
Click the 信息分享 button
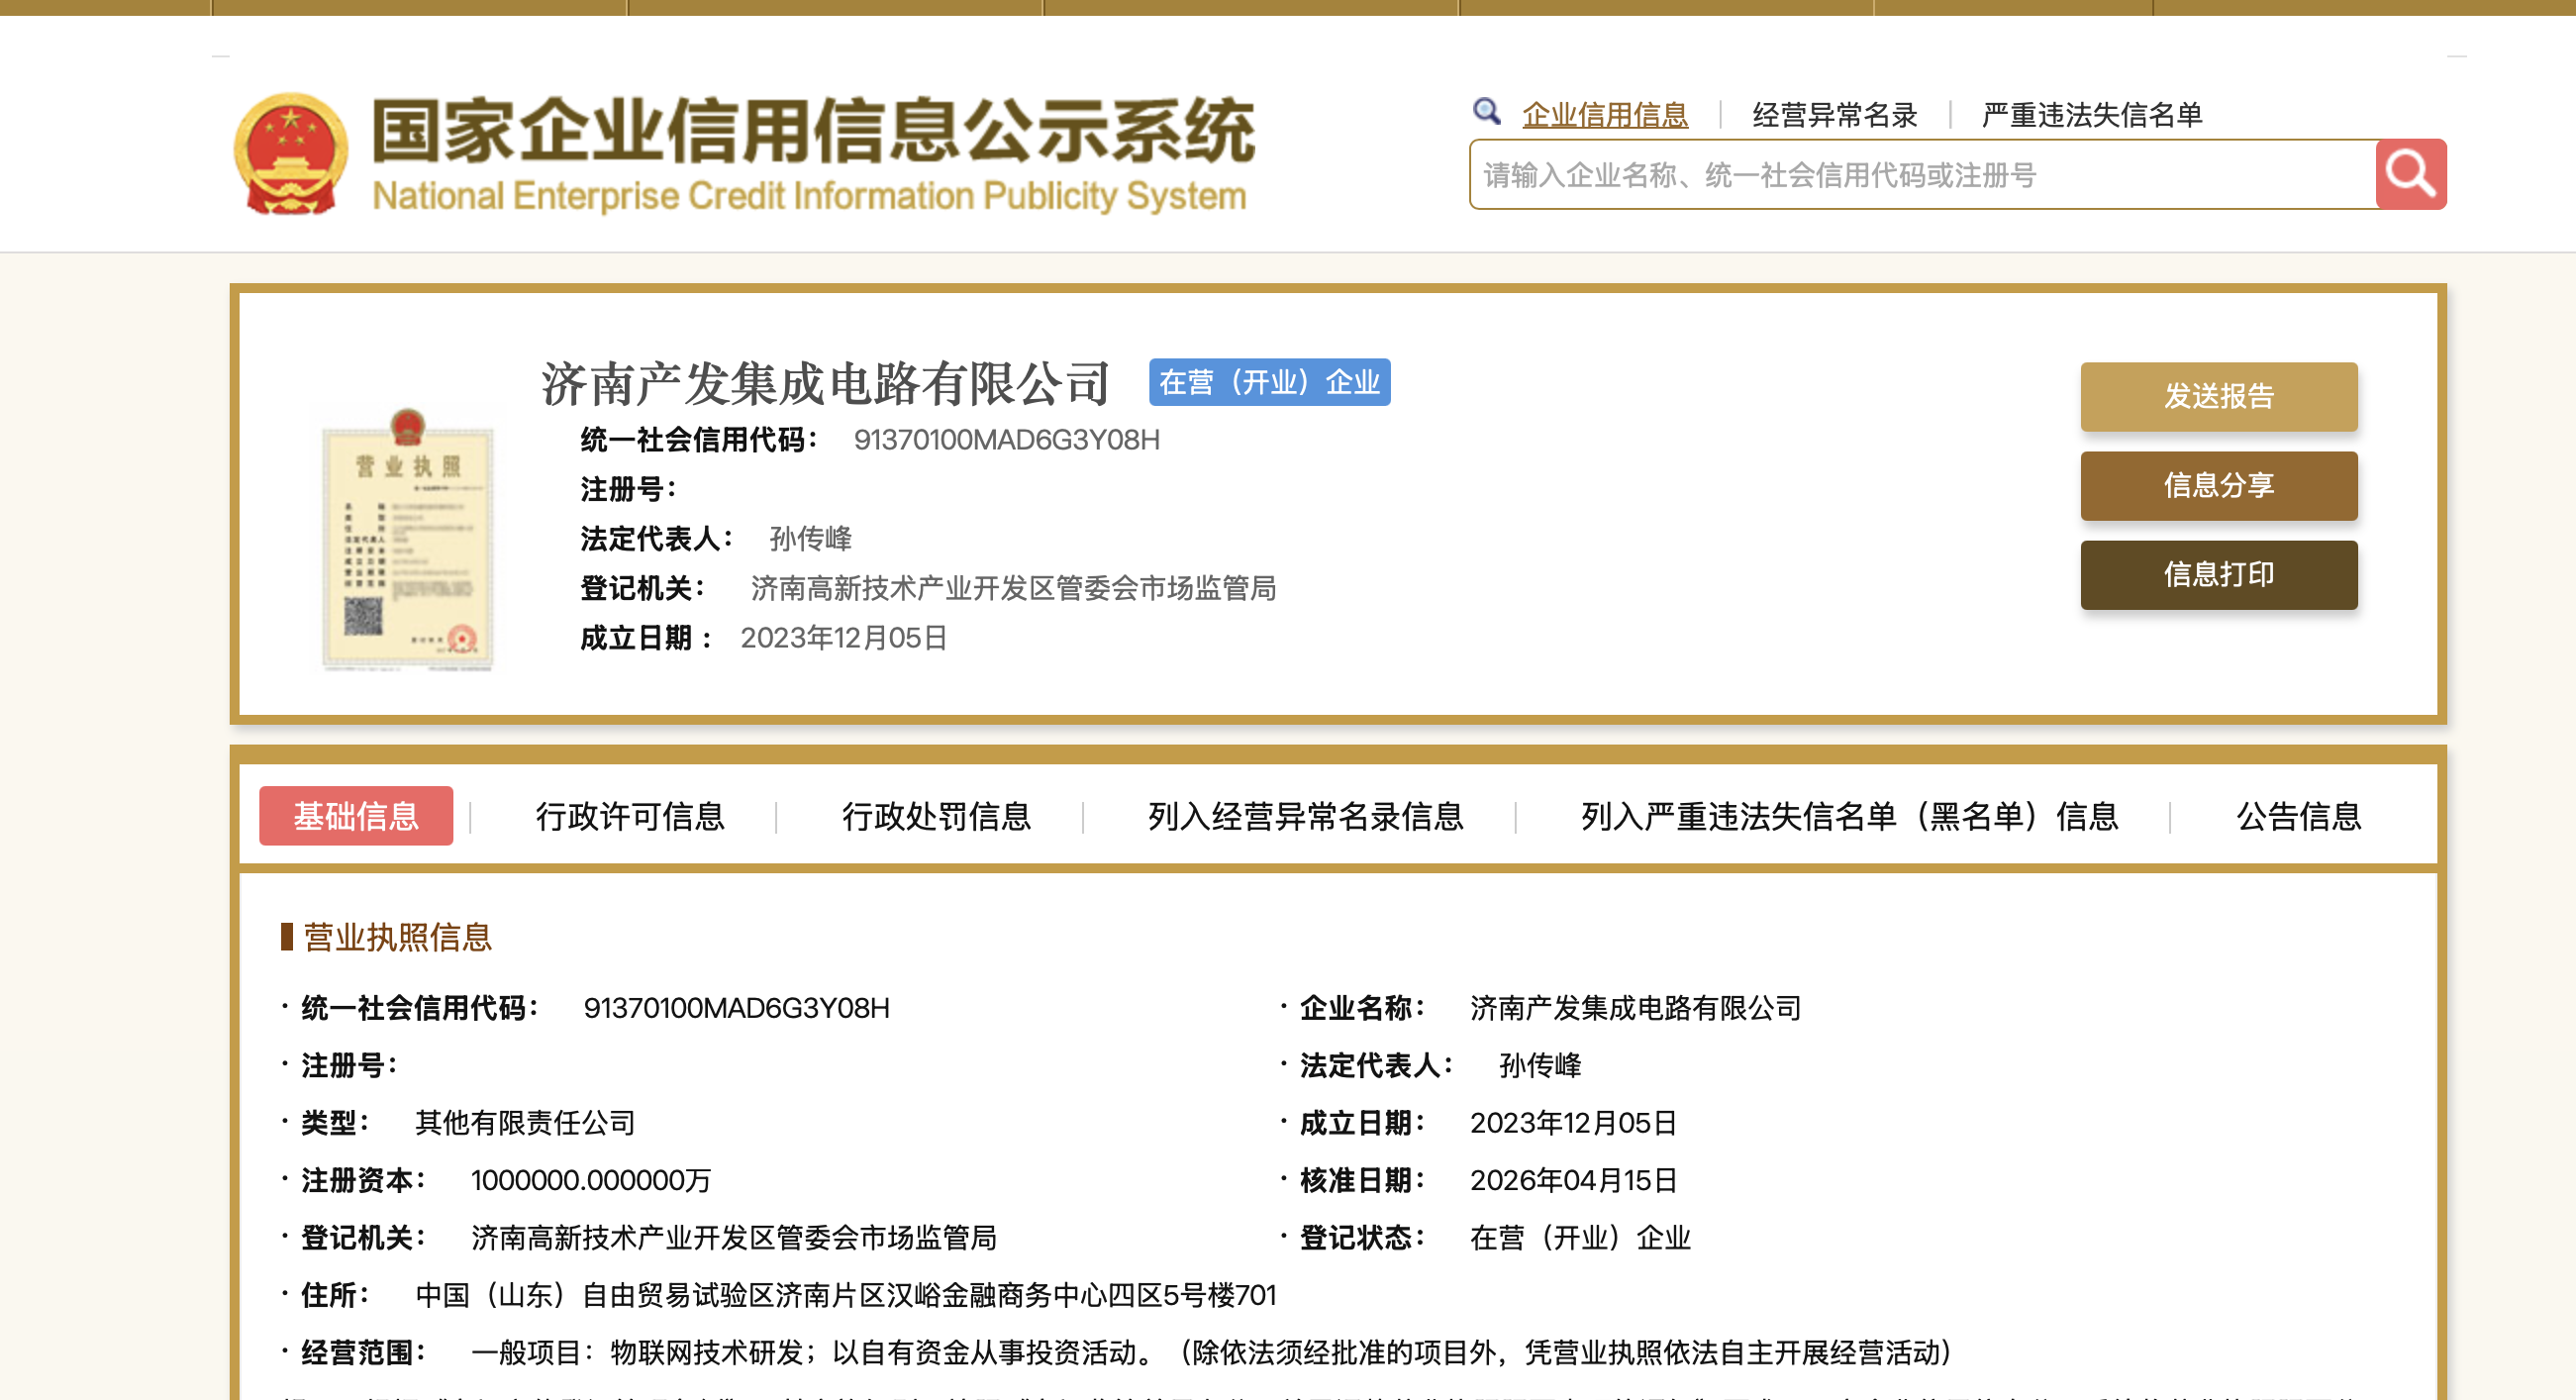pyautogui.click(x=2218, y=485)
